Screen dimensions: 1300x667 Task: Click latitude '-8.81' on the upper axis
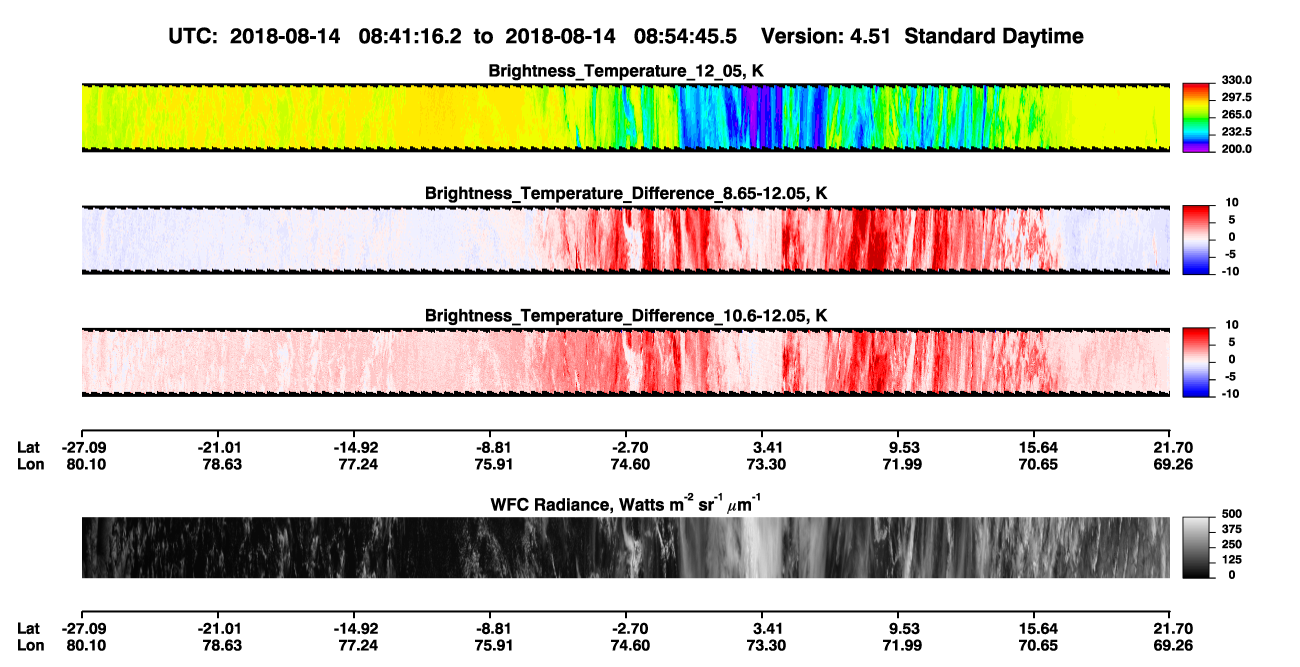click(492, 448)
